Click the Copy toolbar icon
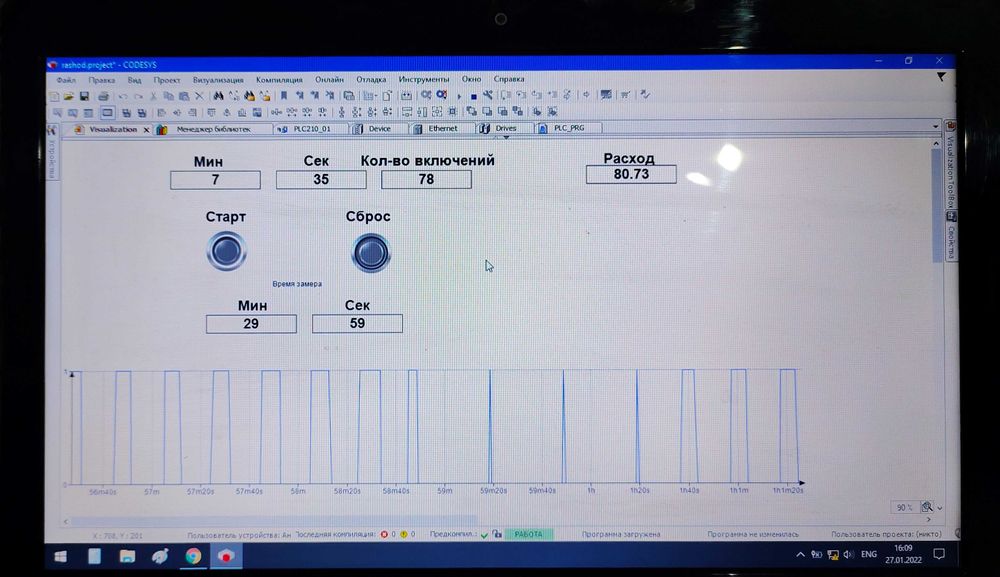The image size is (1000, 577). pos(168,96)
